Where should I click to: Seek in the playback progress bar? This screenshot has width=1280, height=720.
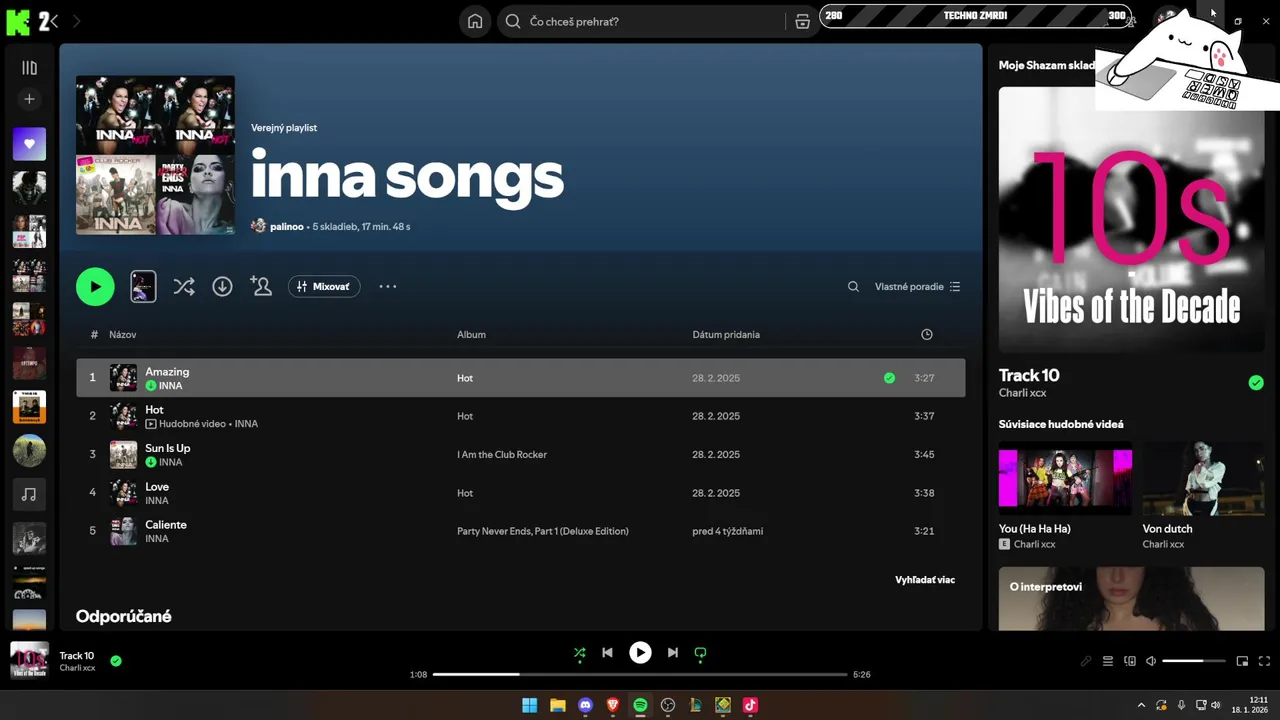pos(640,674)
